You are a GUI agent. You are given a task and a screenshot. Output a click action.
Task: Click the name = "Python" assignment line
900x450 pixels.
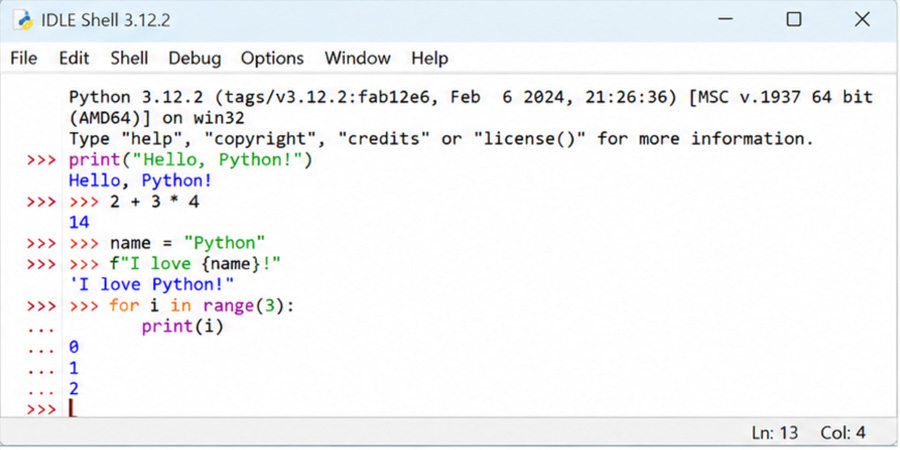tap(188, 243)
